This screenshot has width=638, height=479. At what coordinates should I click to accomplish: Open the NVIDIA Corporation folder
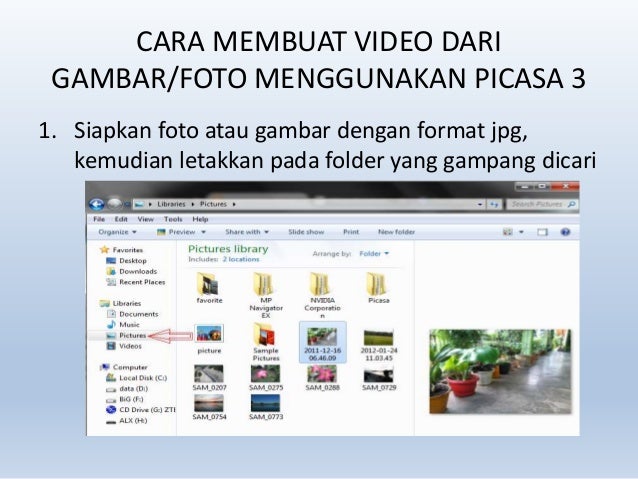[322, 295]
